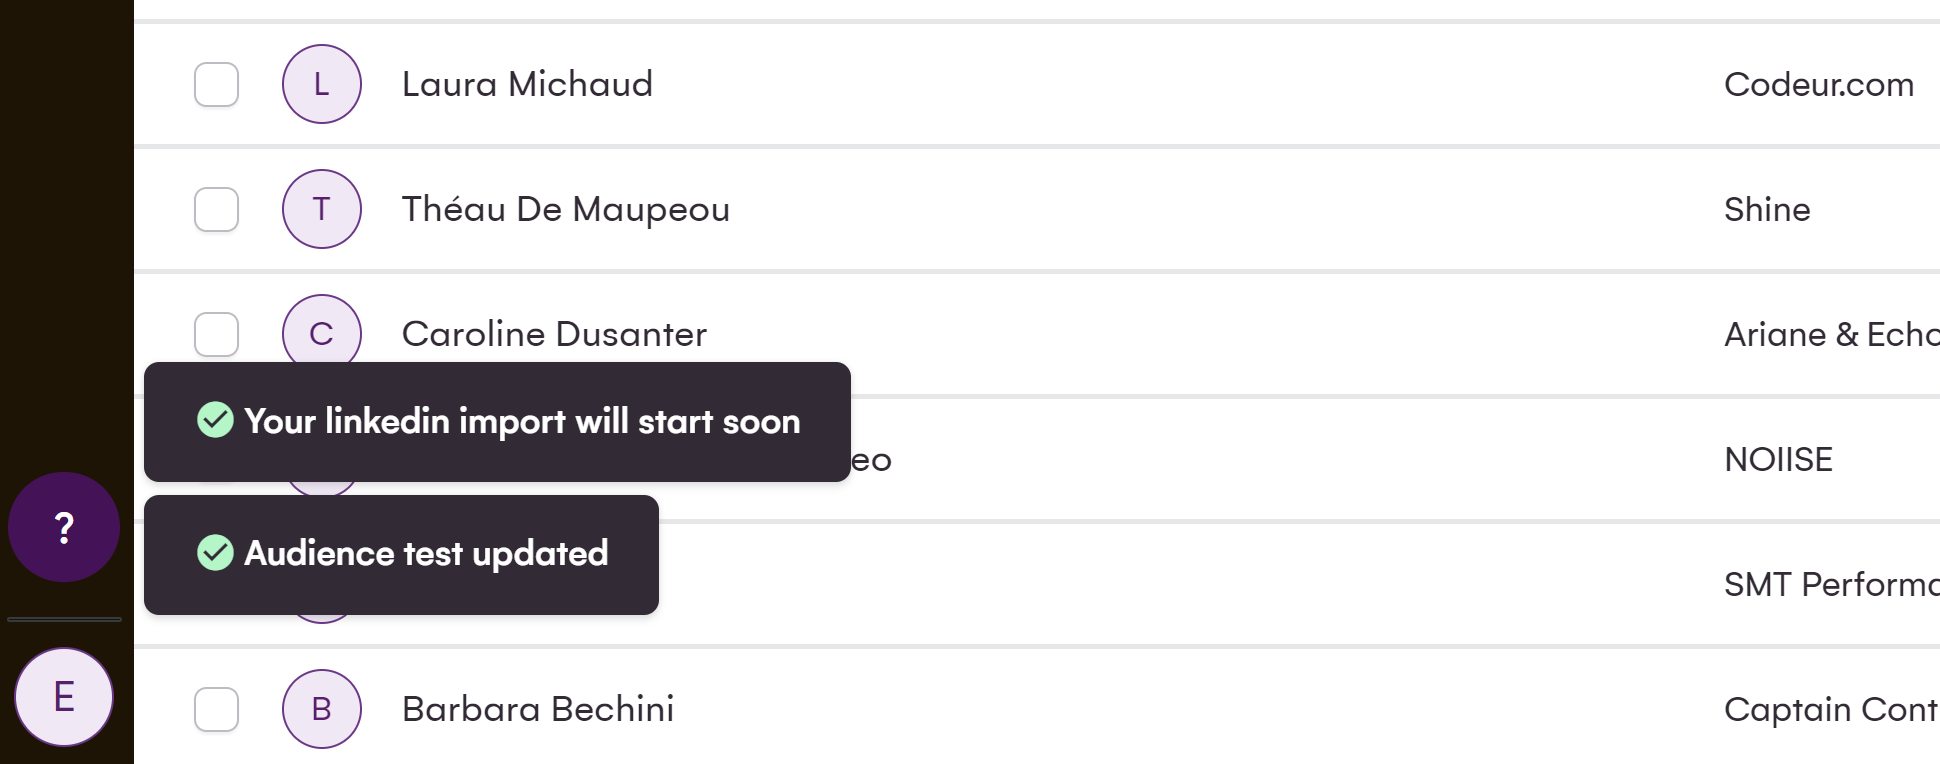The width and height of the screenshot is (1940, 764).
Task: Open Laura Michaud's contact name
Action: pos(527,84)
